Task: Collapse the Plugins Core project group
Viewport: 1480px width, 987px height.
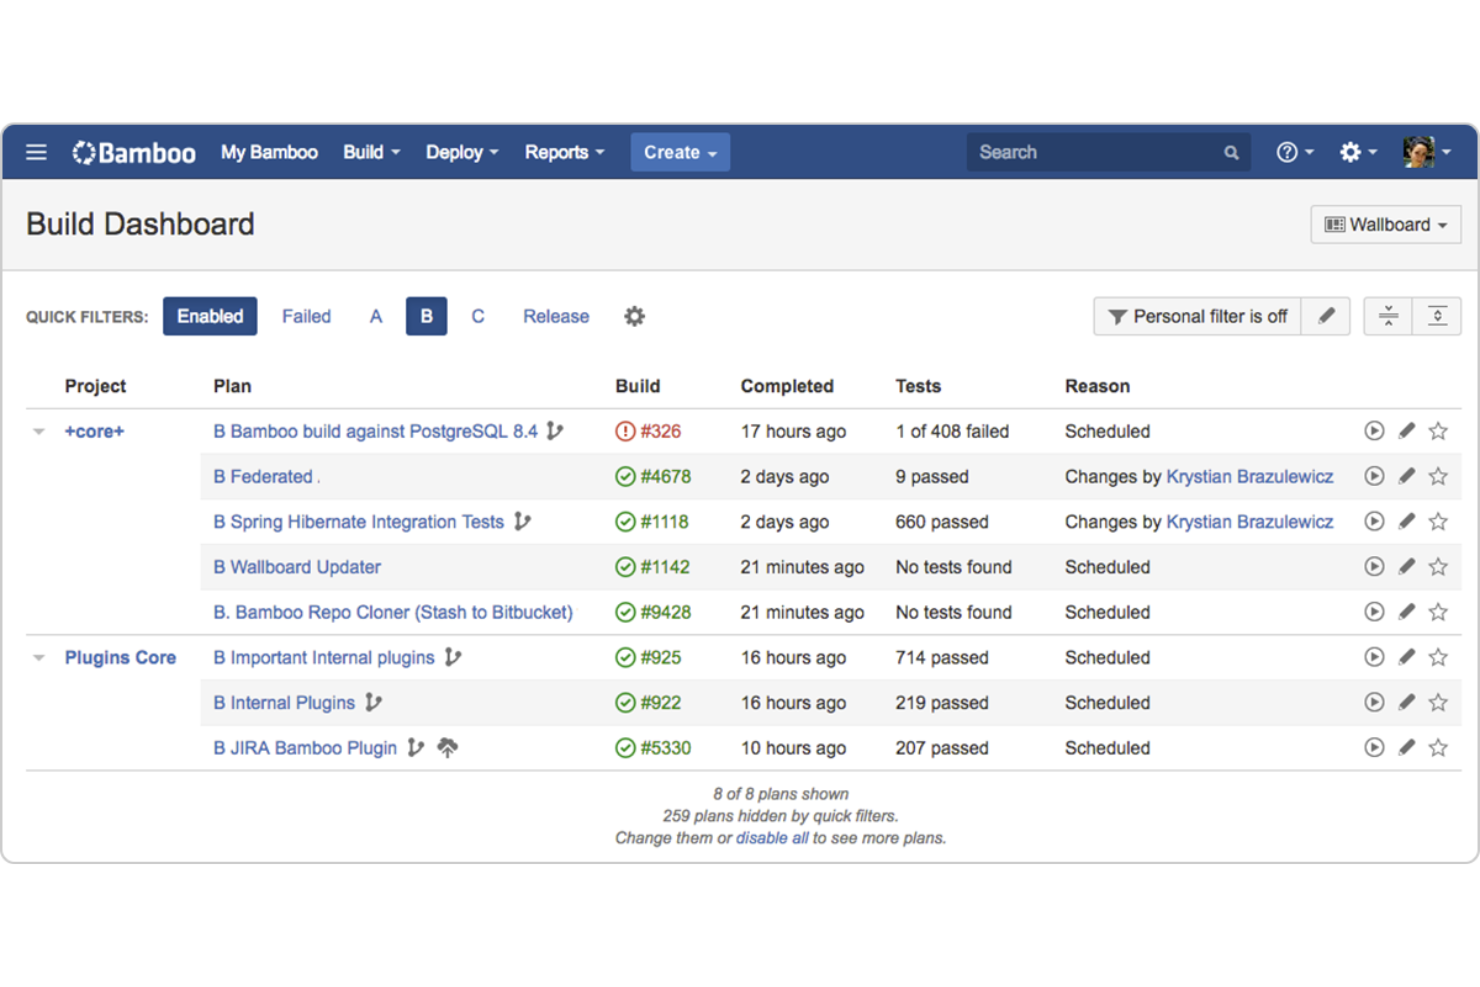Action: 39,658
